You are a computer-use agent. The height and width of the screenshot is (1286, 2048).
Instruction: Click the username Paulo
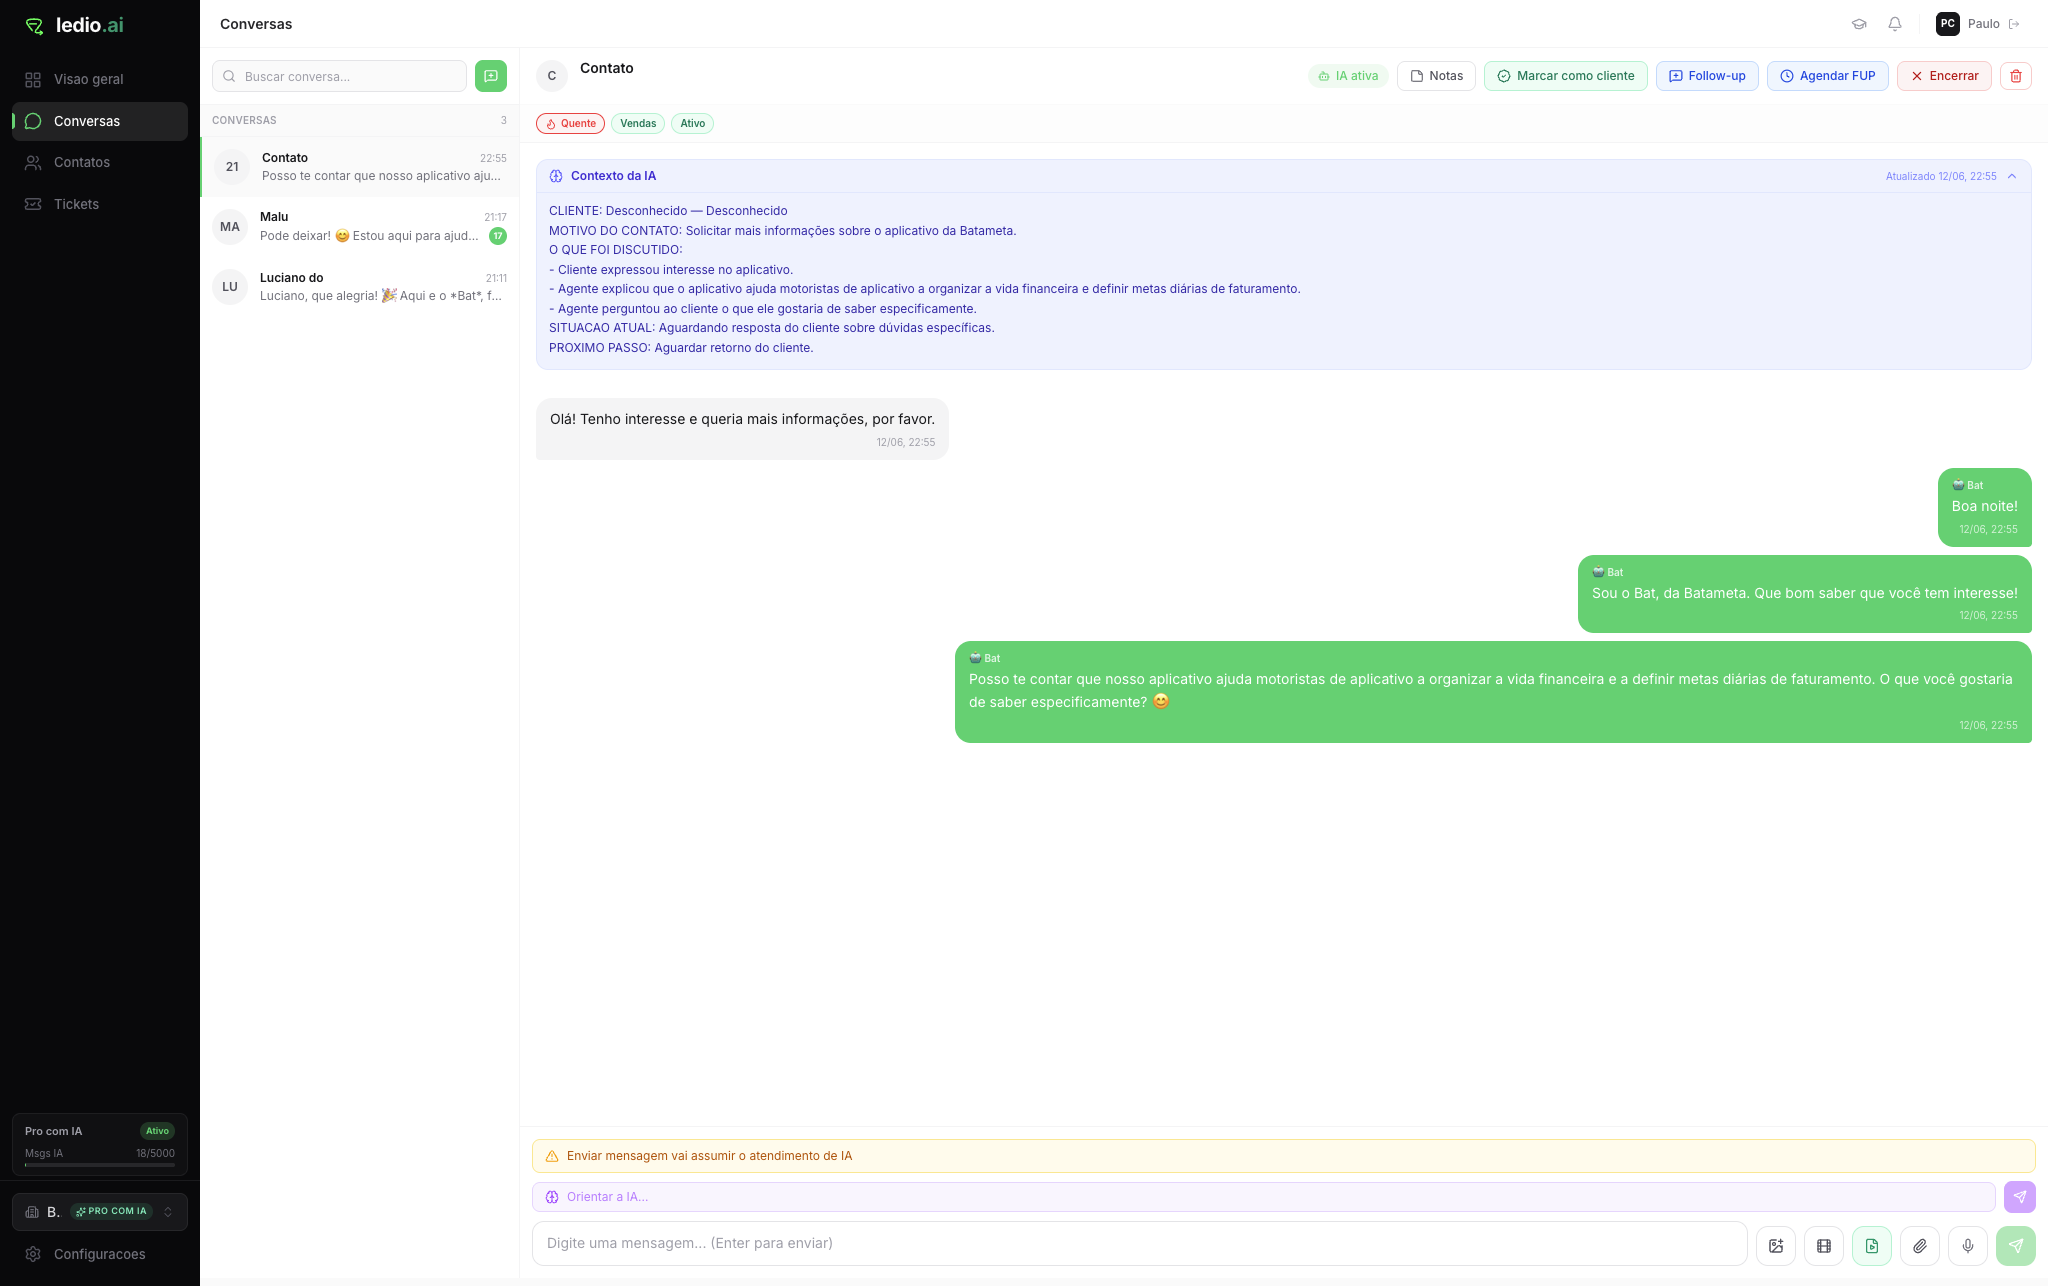pyautogui.click(x=1984, y=24)
